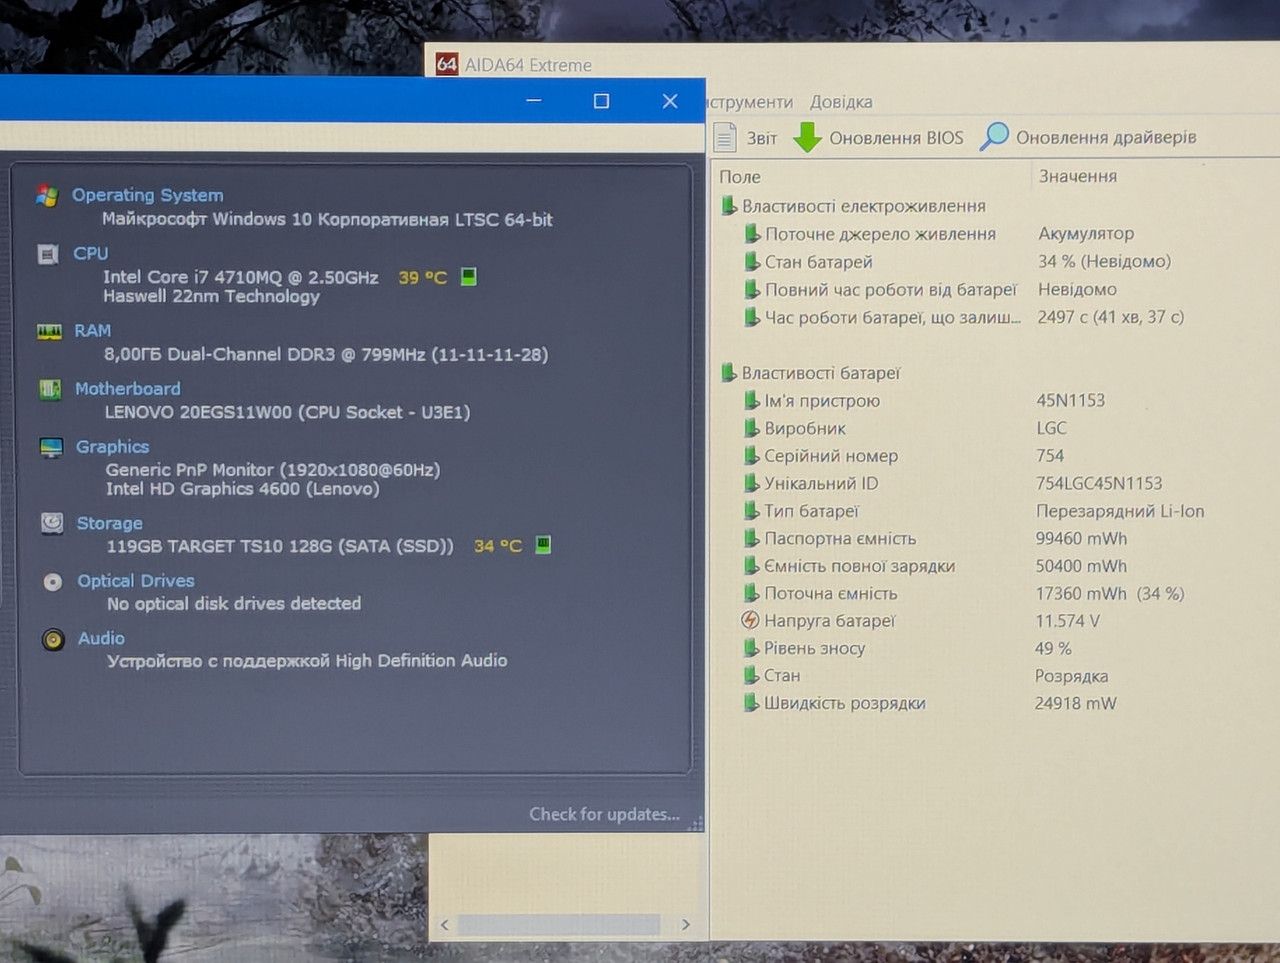Click the Optical Drives disc icon
The width and height of the screenshot is (1280, 963).
pyautogui.click(x=53, y=581)
